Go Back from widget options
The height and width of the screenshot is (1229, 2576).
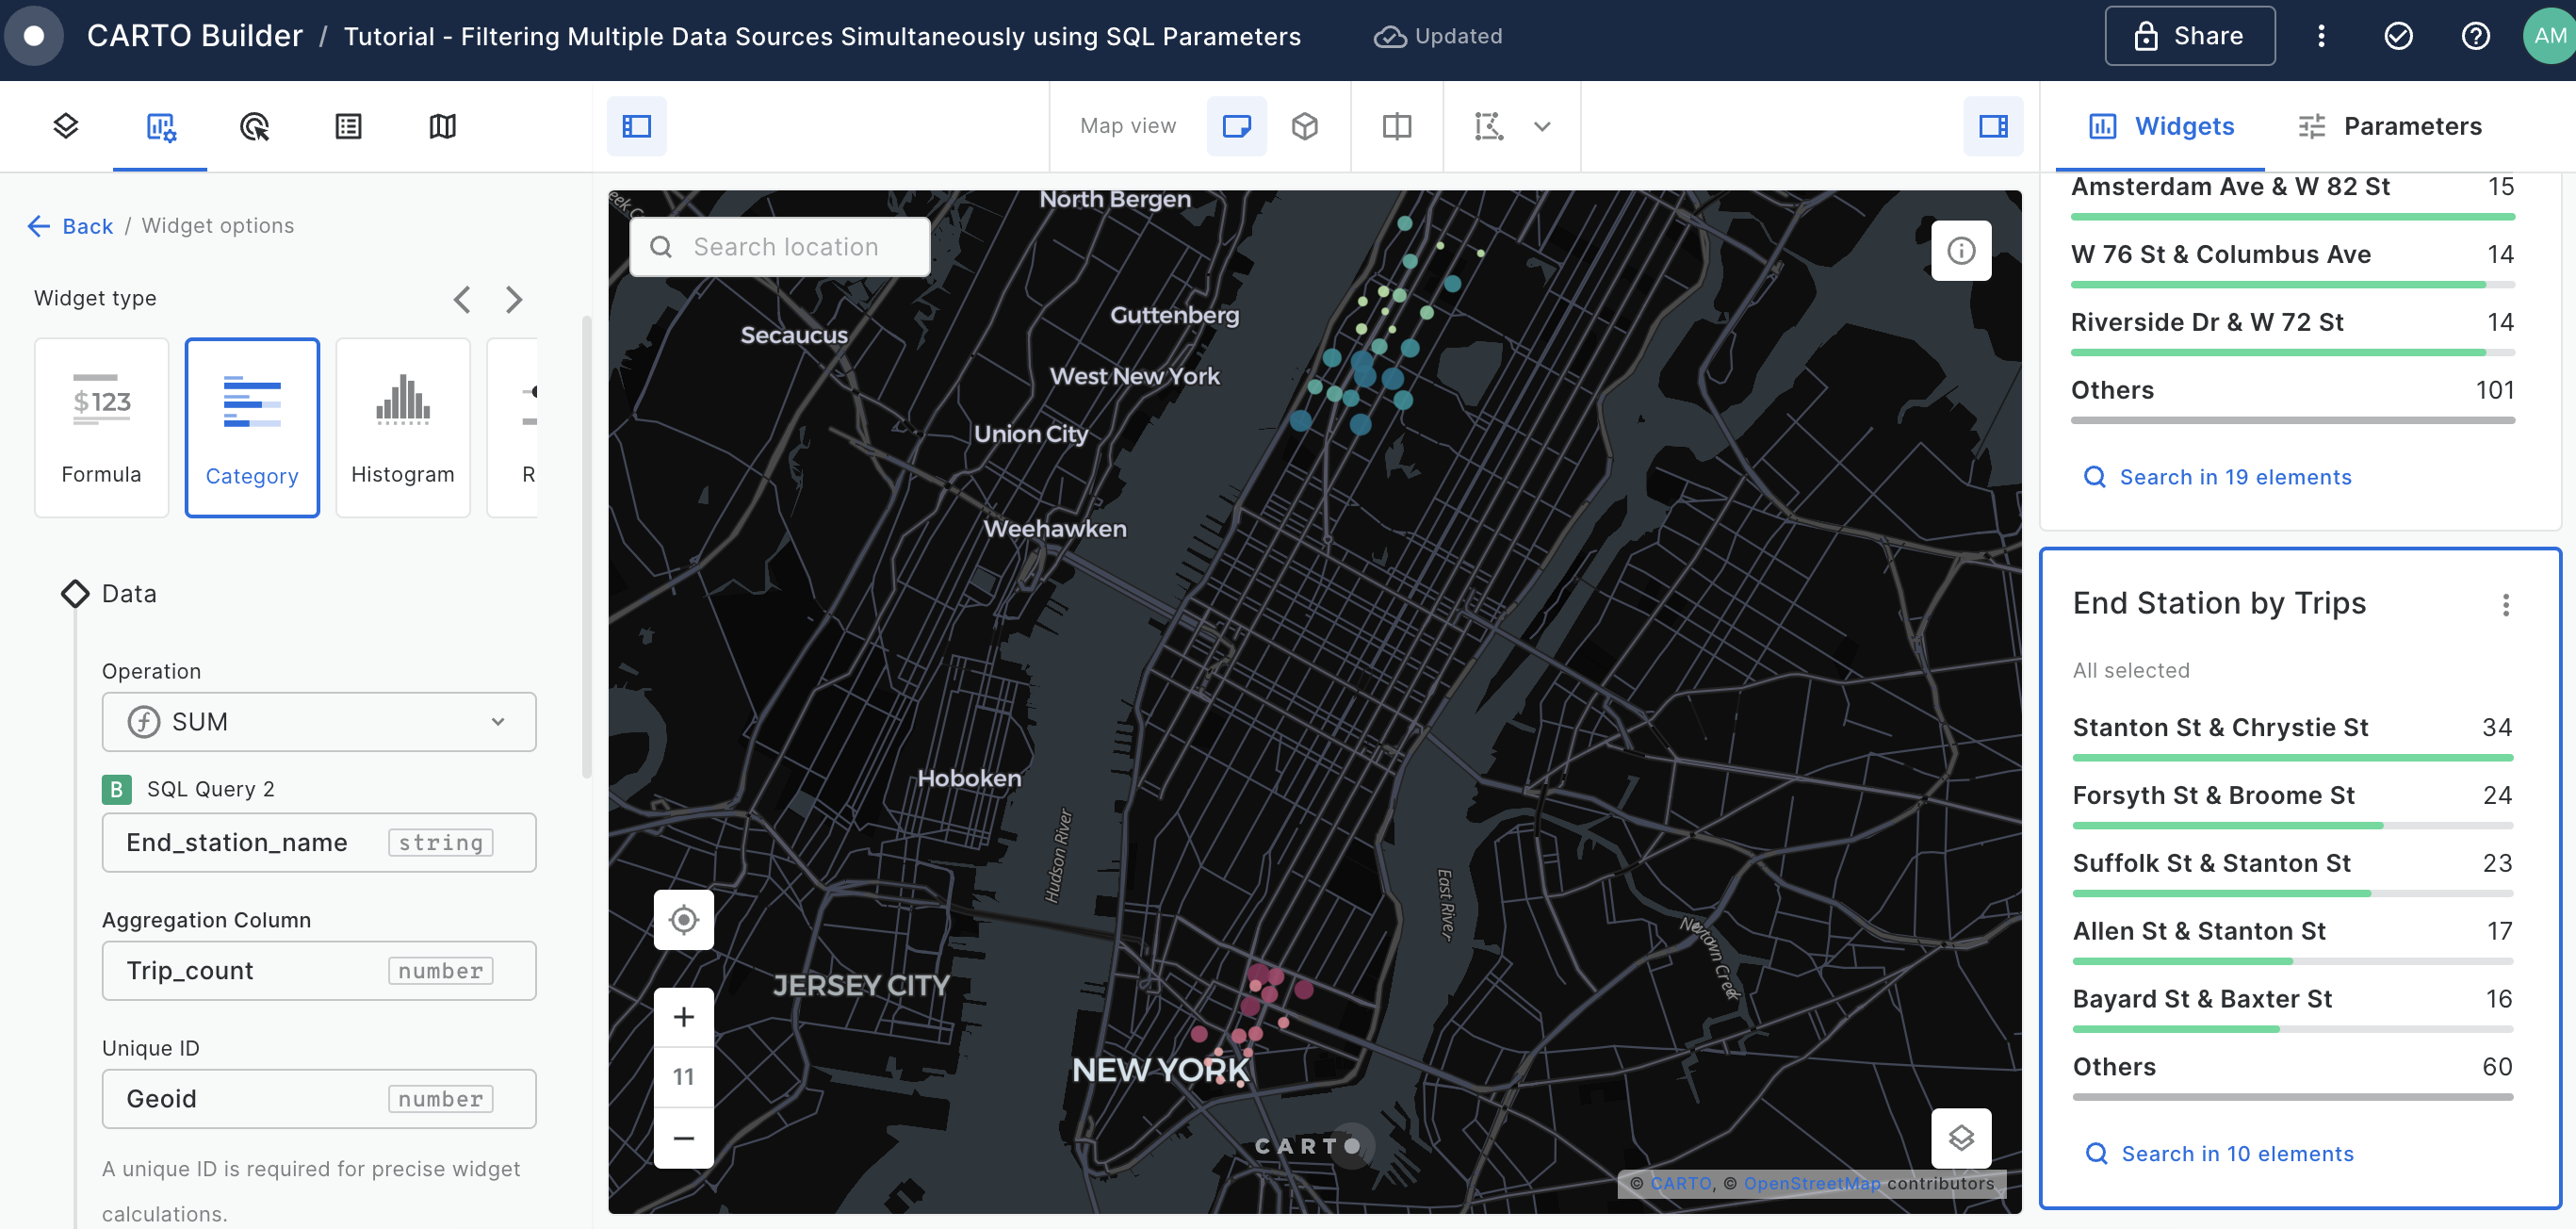[70, 226]
